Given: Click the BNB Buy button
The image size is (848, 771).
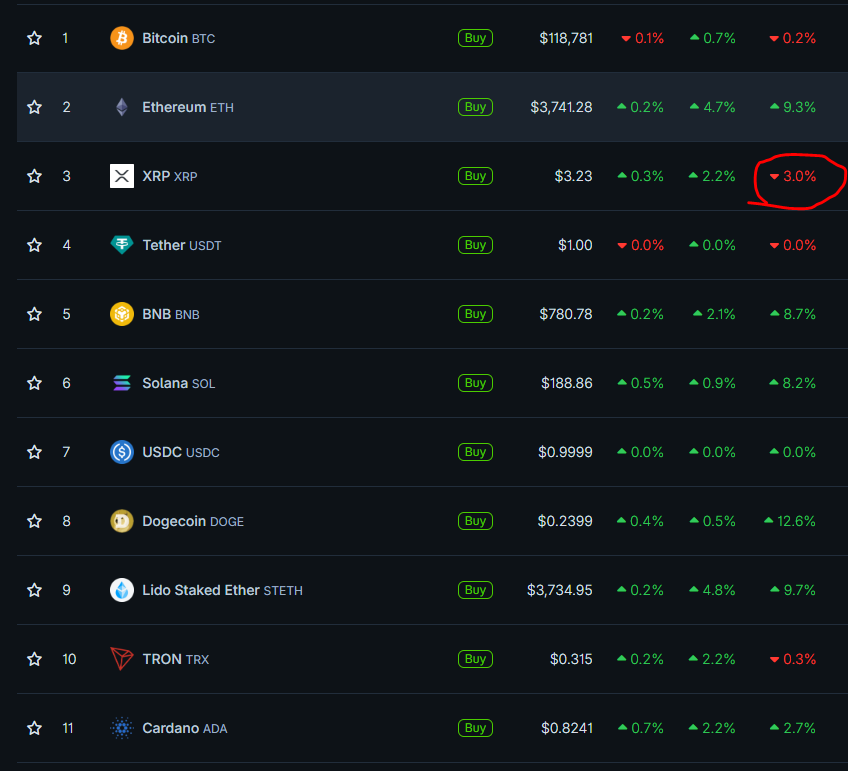Looking at the screenshot, I should (475, 314).
